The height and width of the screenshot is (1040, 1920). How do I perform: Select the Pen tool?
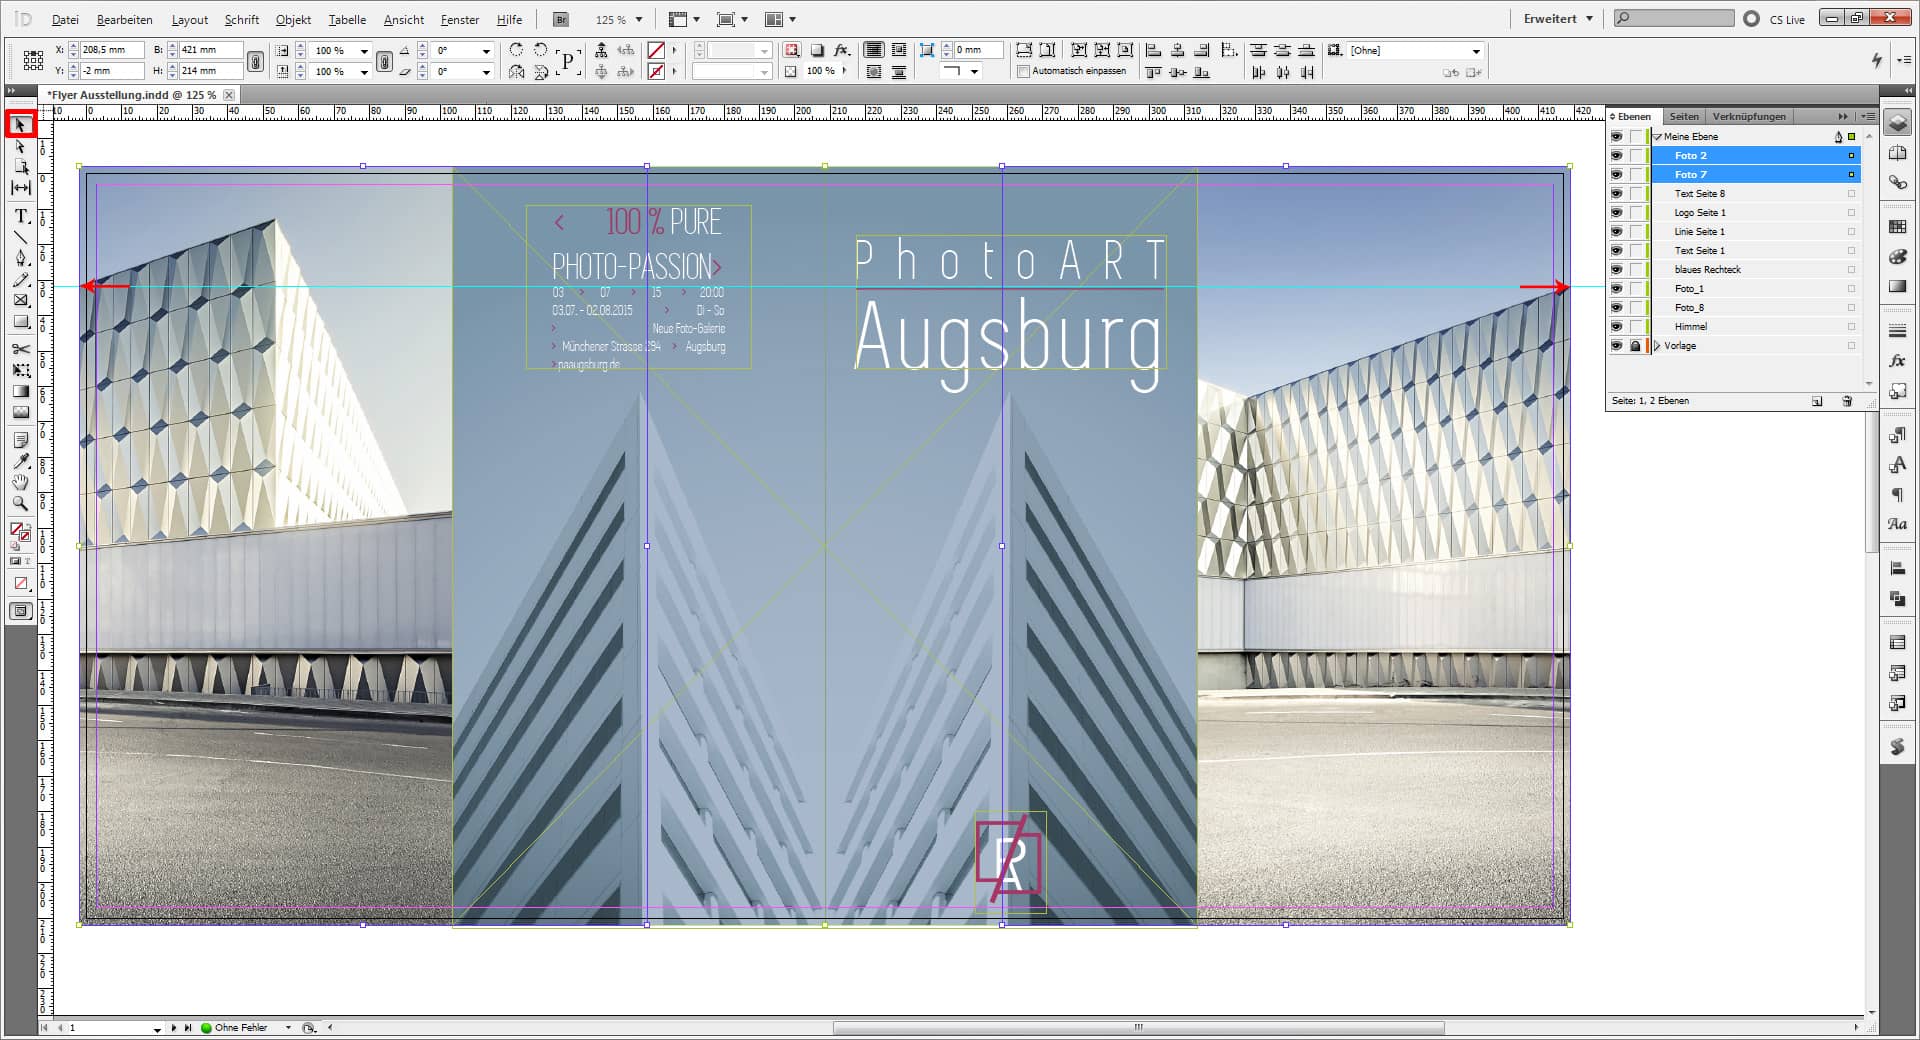pos(20,258)
